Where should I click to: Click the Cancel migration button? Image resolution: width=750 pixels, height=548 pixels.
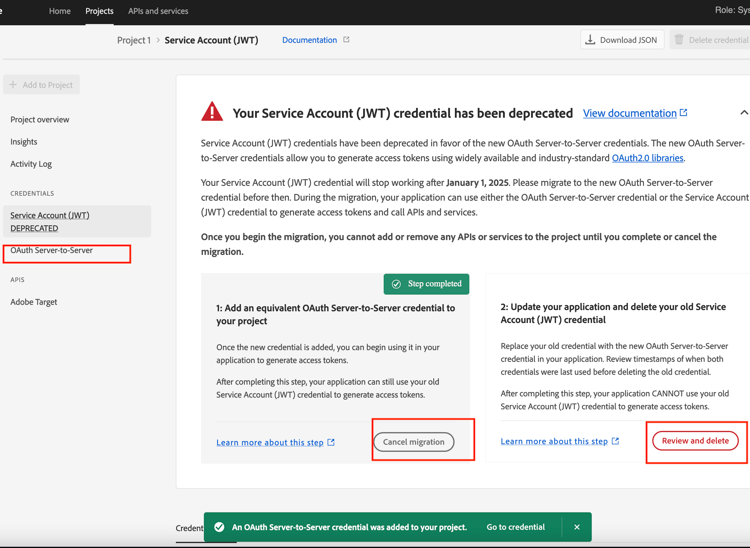click(x=414, y=442)
